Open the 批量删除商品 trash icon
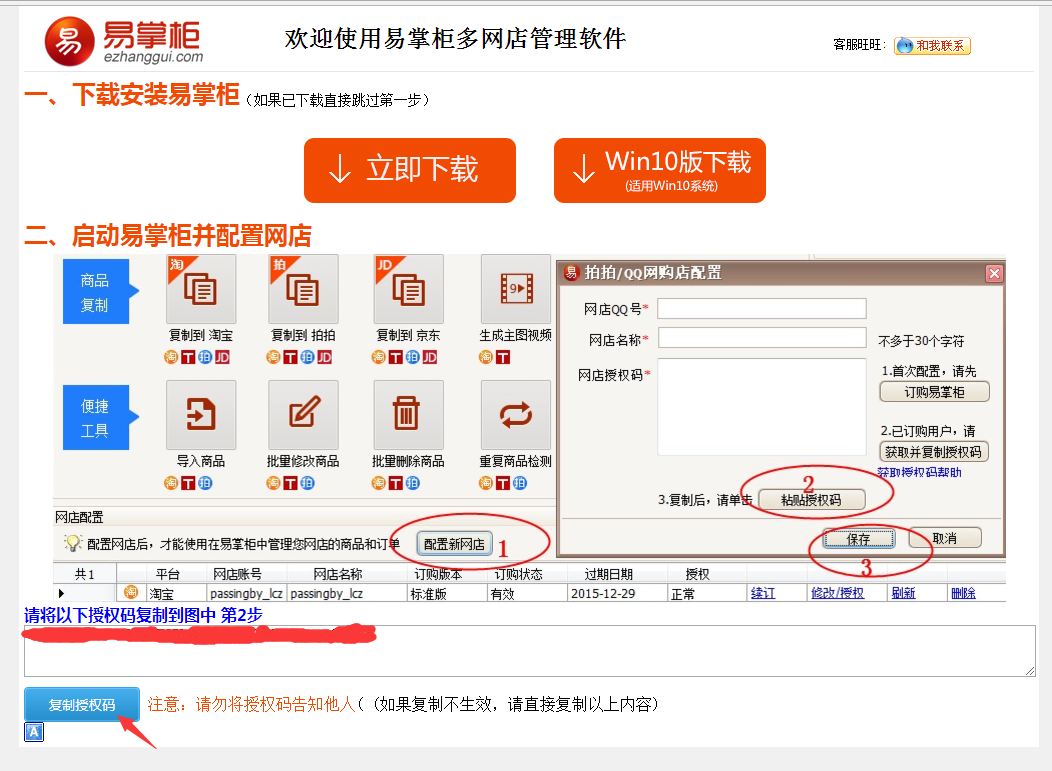The width and height of the screenshot is (1052, 771). click(409, 415)
